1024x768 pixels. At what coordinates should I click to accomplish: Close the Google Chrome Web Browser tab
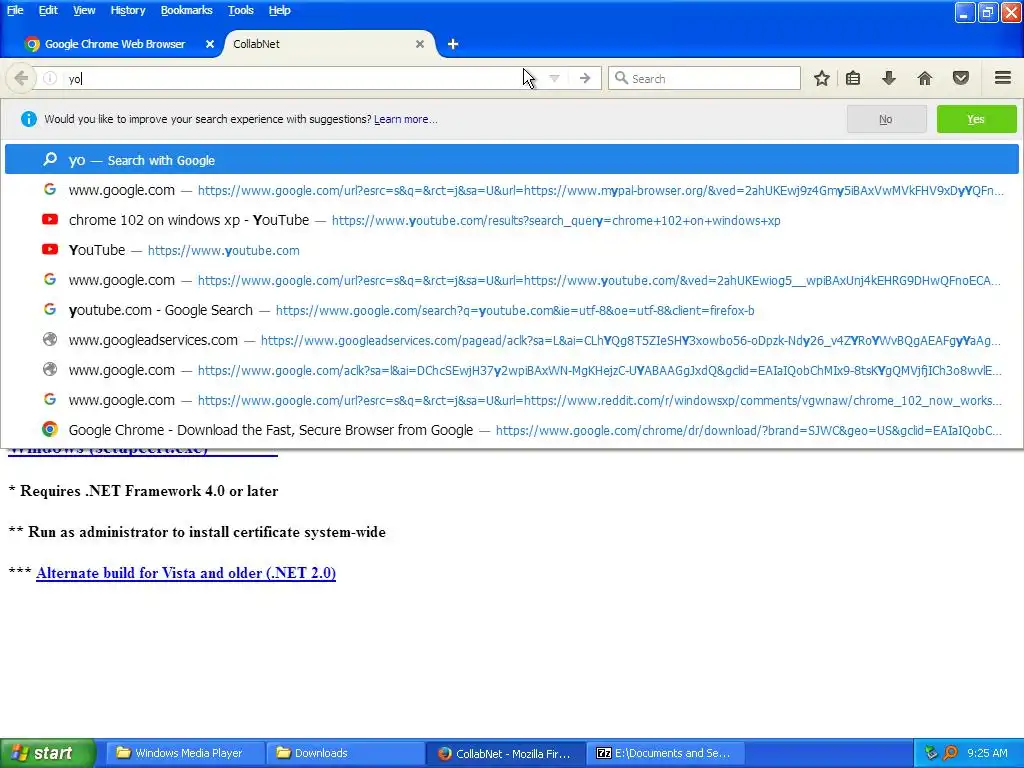coord(210,44)
